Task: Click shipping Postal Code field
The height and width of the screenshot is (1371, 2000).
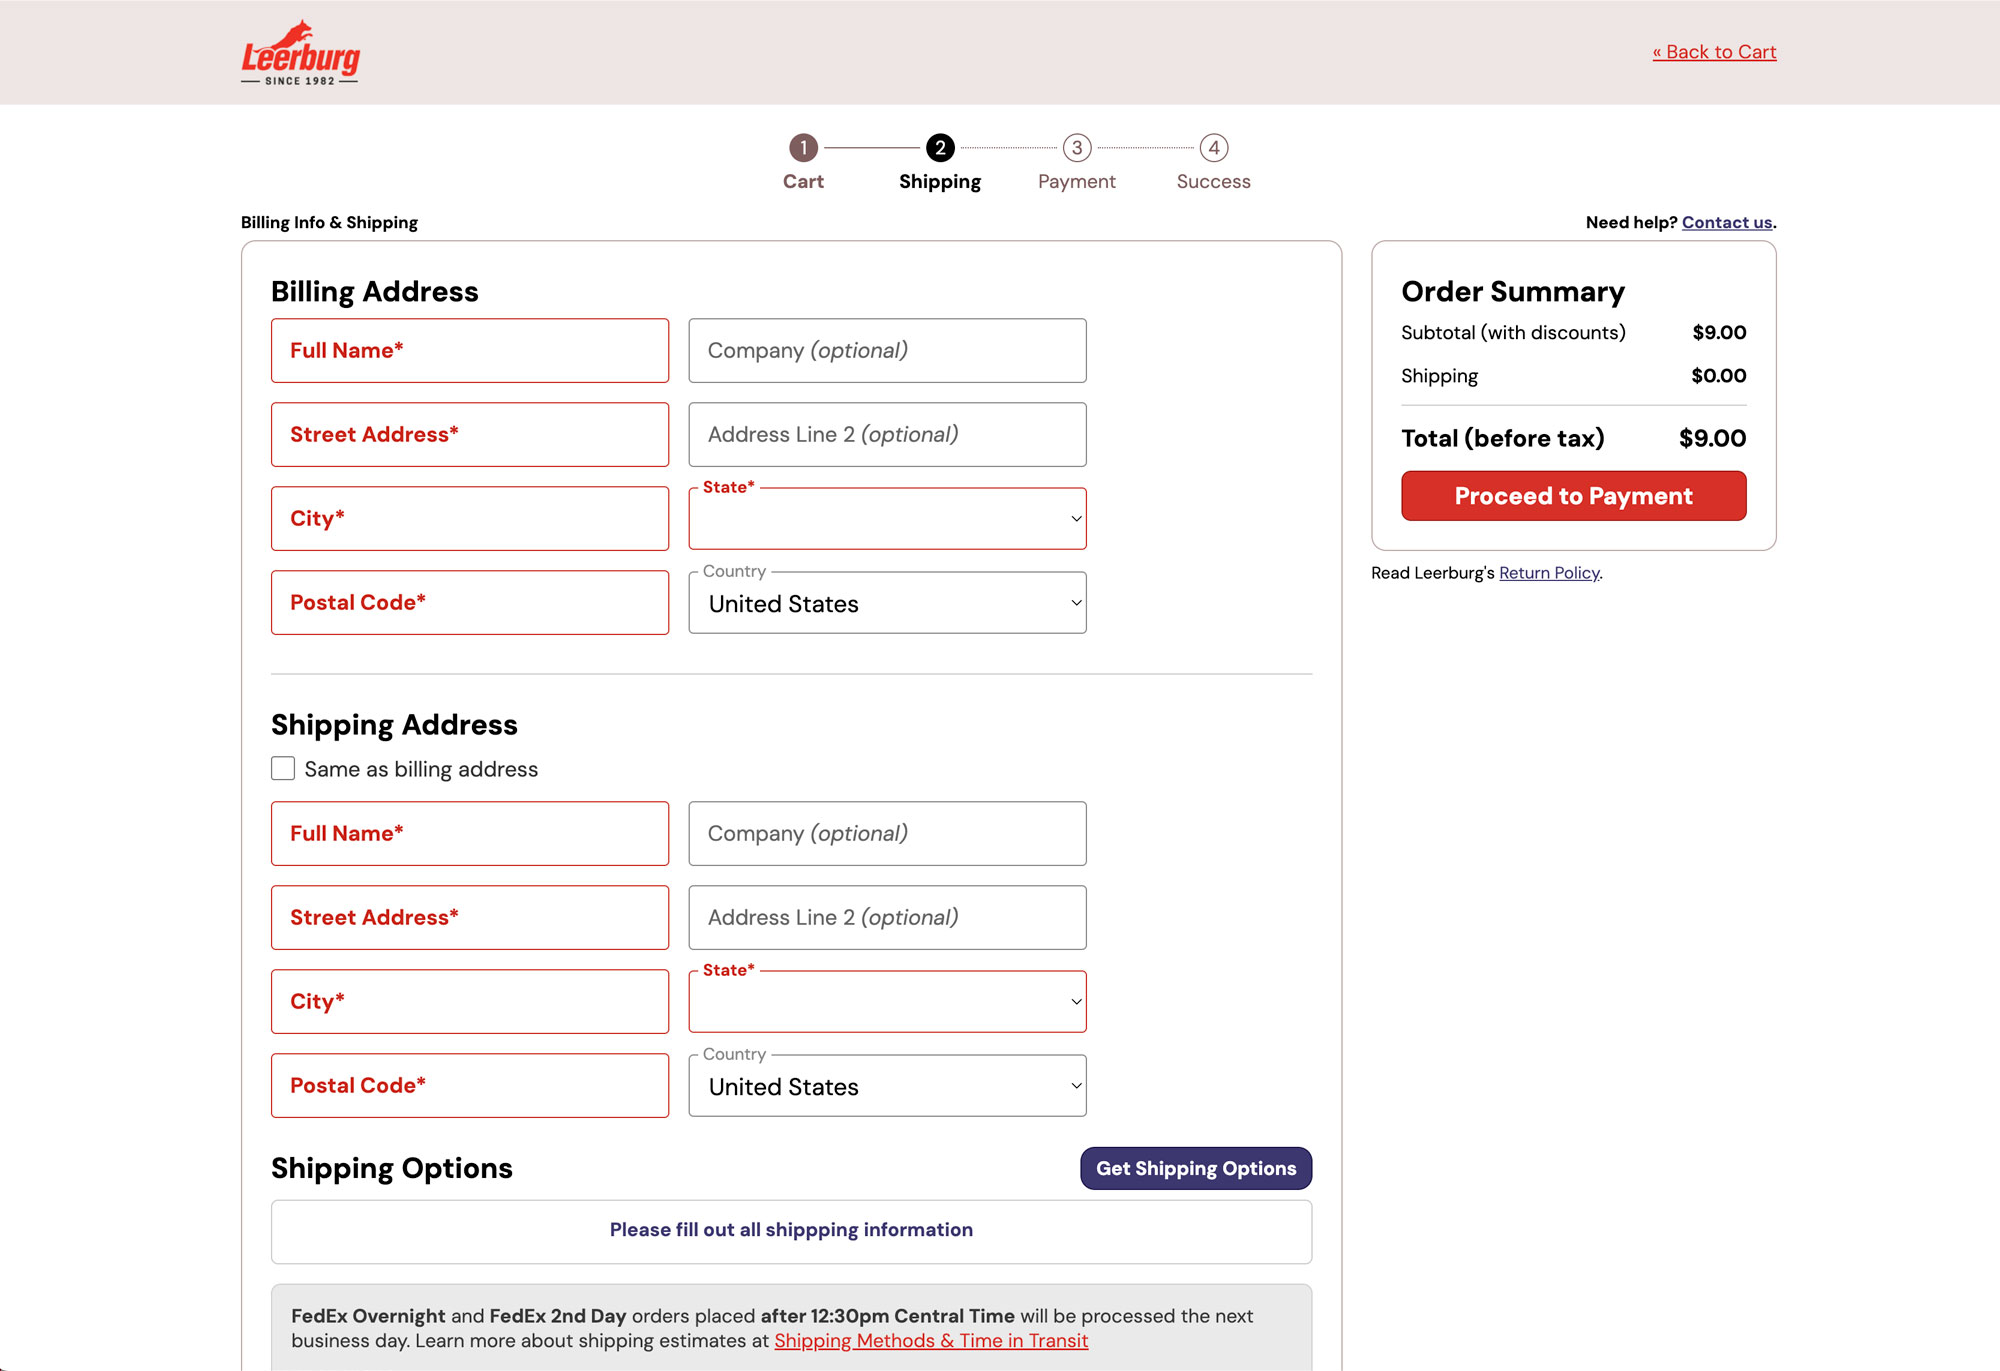Action: 470,1085
